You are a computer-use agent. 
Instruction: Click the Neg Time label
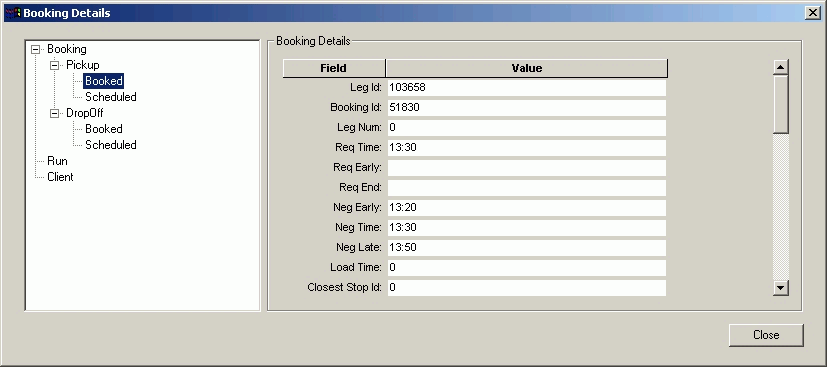click(358, 228)
